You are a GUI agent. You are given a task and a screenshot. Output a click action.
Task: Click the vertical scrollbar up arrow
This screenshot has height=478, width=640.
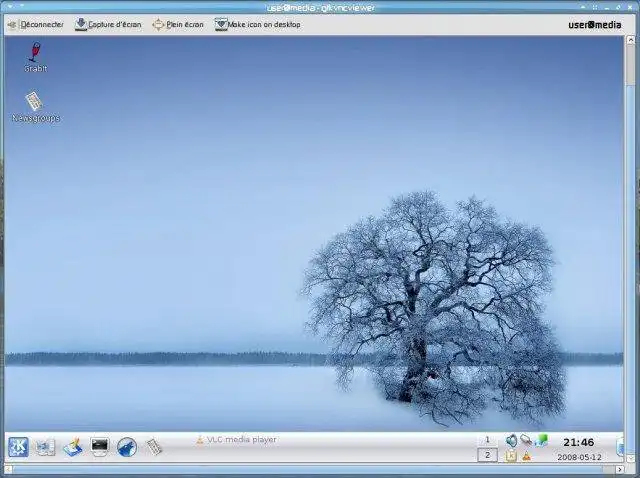631,40
